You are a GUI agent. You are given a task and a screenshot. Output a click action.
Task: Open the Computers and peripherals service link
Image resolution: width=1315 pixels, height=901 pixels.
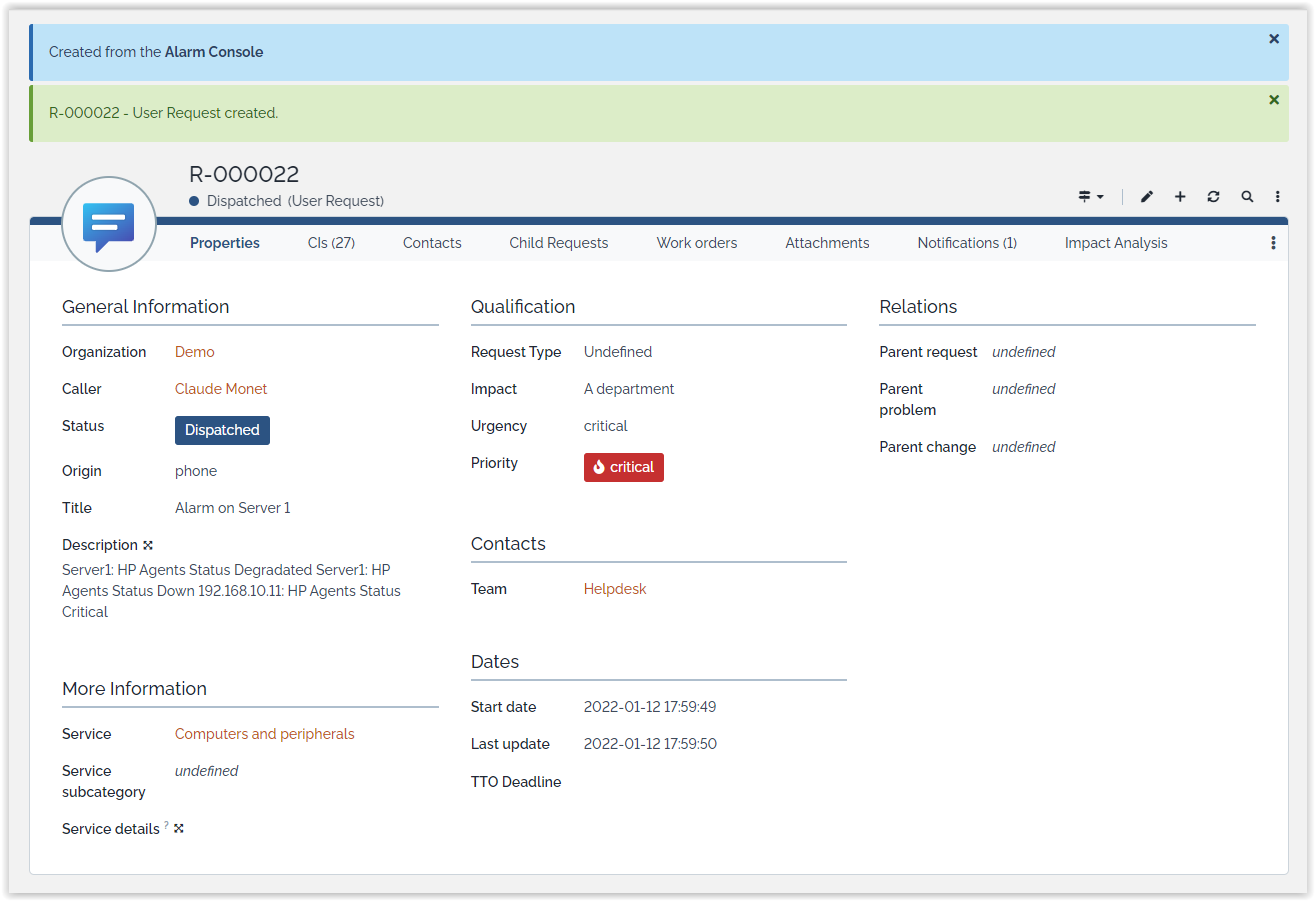(264, 734)
